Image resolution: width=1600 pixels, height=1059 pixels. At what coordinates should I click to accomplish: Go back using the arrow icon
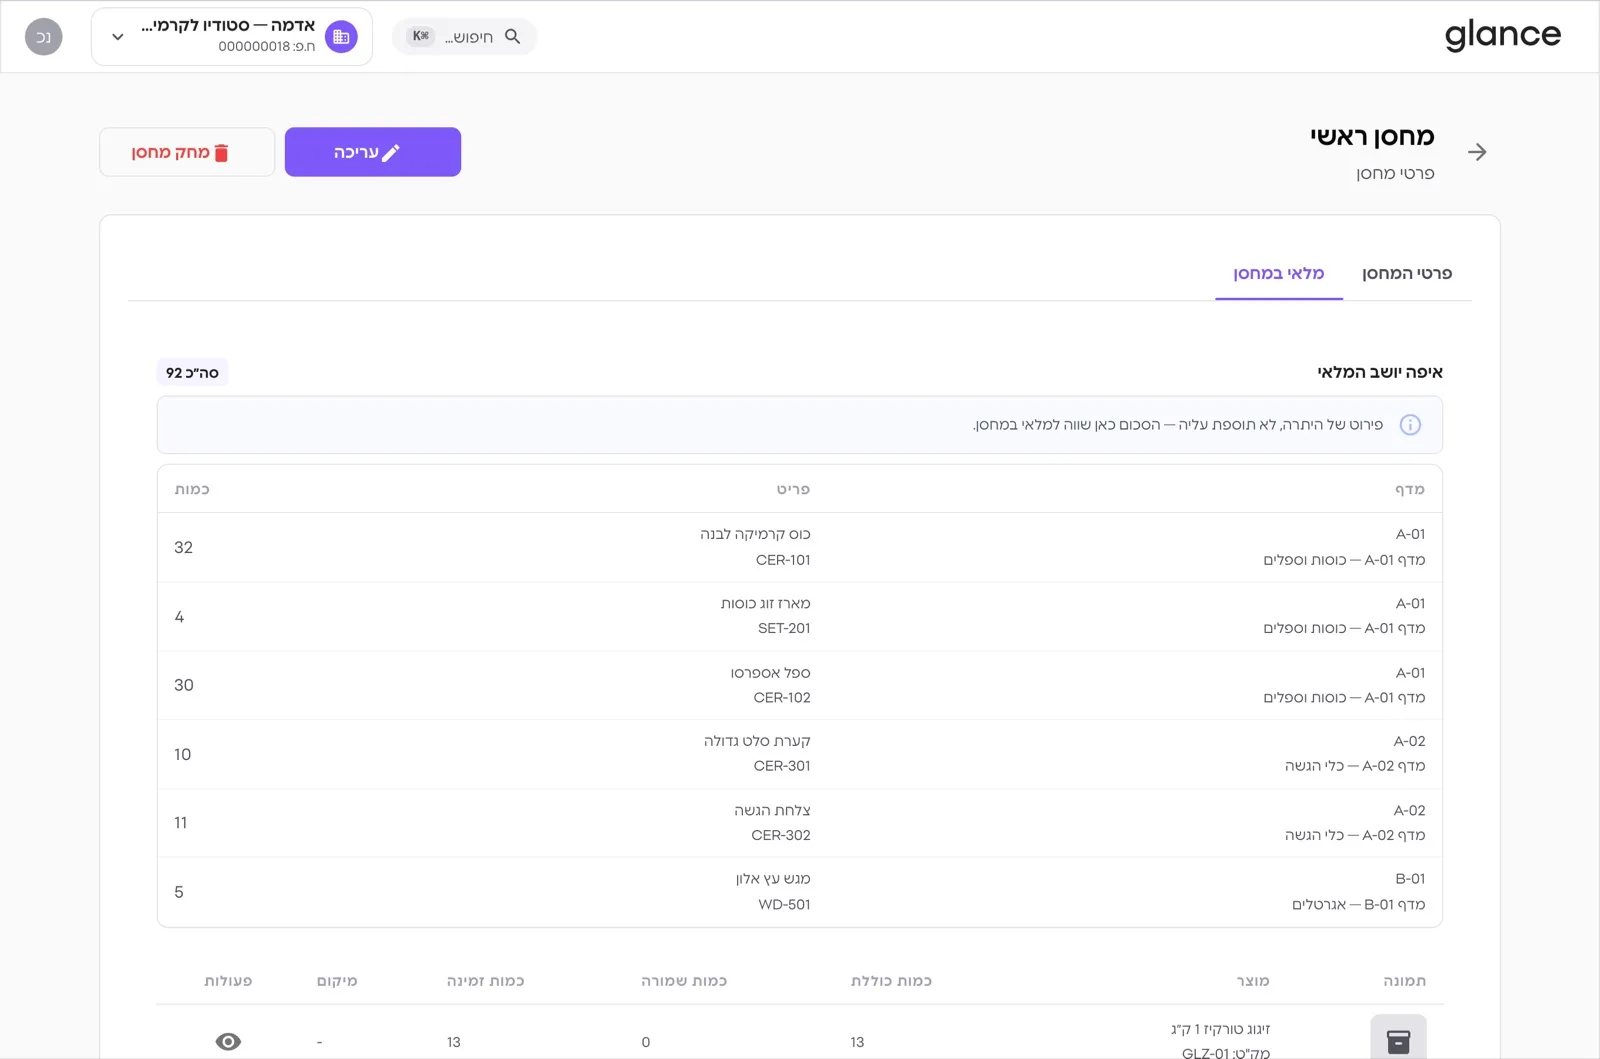point(1477,152)
